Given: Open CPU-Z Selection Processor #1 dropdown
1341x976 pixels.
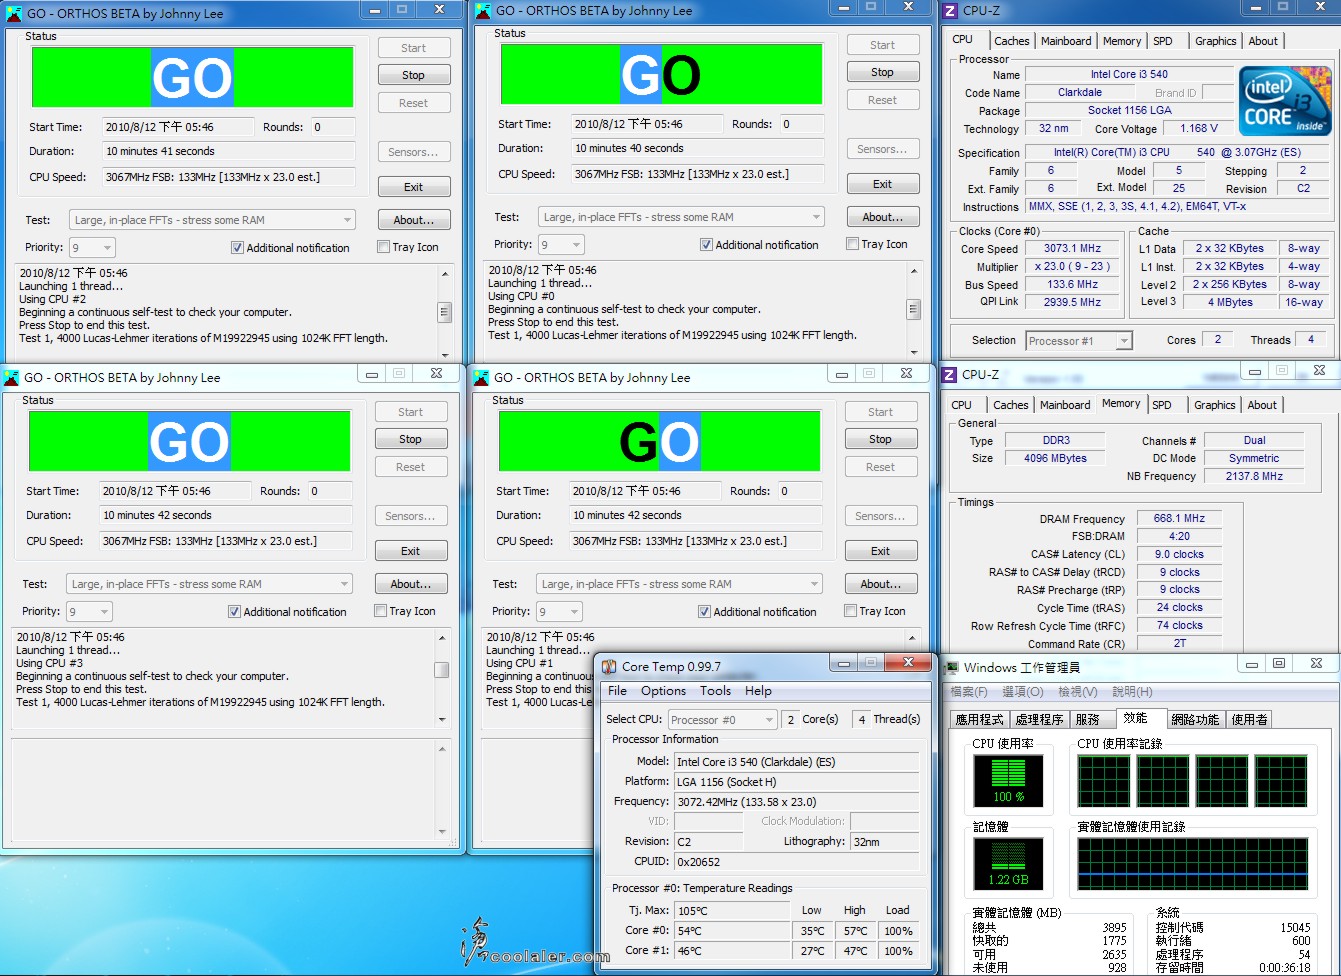Looking at the screenshot, I should pos(1079,341).
